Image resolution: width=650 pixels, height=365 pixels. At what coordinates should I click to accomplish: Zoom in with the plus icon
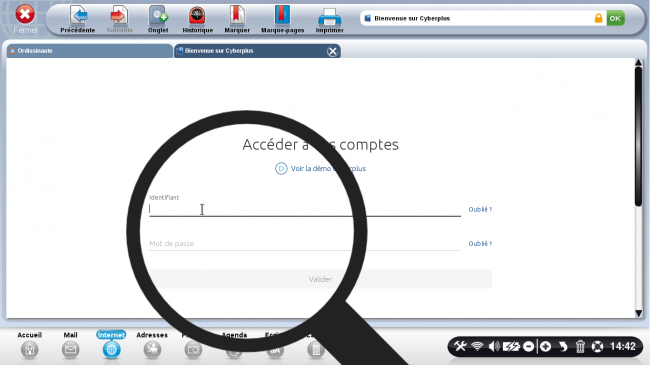pyautogui.click(x=546, y=346)
